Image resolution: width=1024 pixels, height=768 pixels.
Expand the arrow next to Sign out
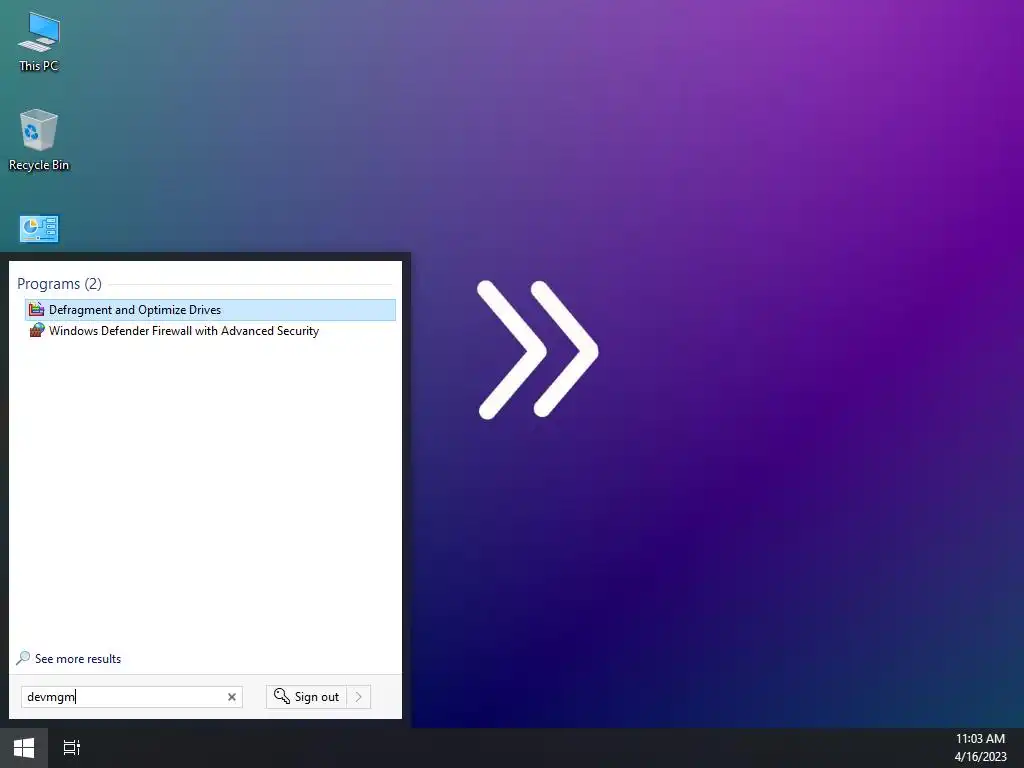[x=359, y=697]
